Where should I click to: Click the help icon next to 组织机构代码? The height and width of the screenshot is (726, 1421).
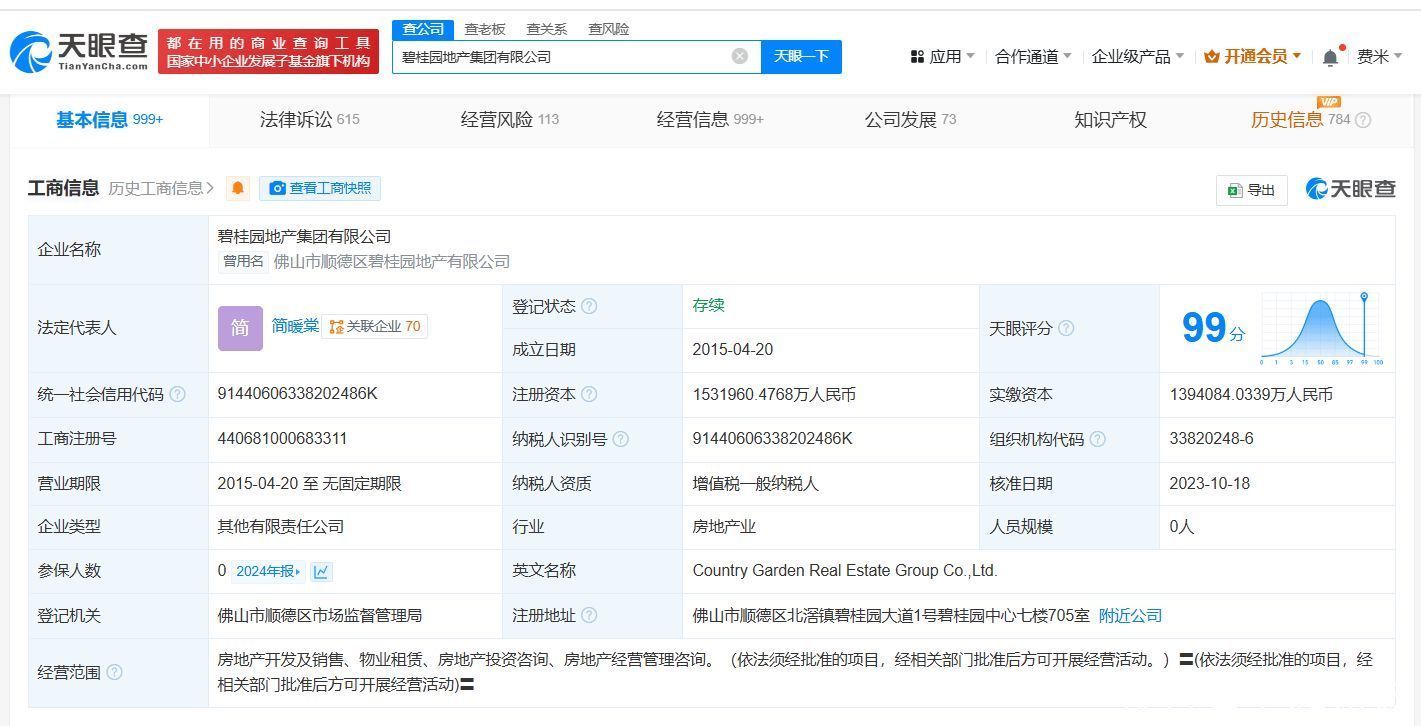[1097, 439]
